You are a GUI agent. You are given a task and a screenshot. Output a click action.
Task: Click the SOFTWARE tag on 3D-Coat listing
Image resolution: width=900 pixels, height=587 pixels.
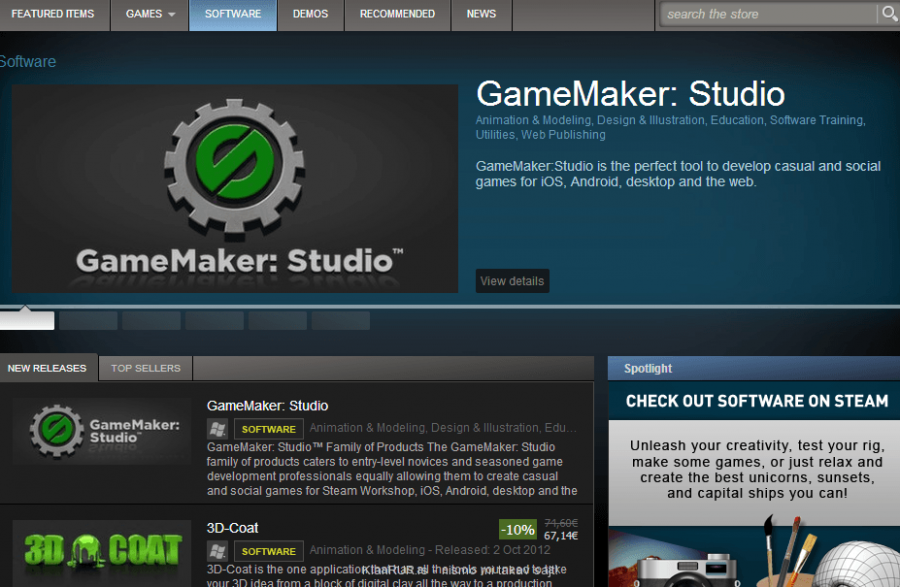coord(269,551)
